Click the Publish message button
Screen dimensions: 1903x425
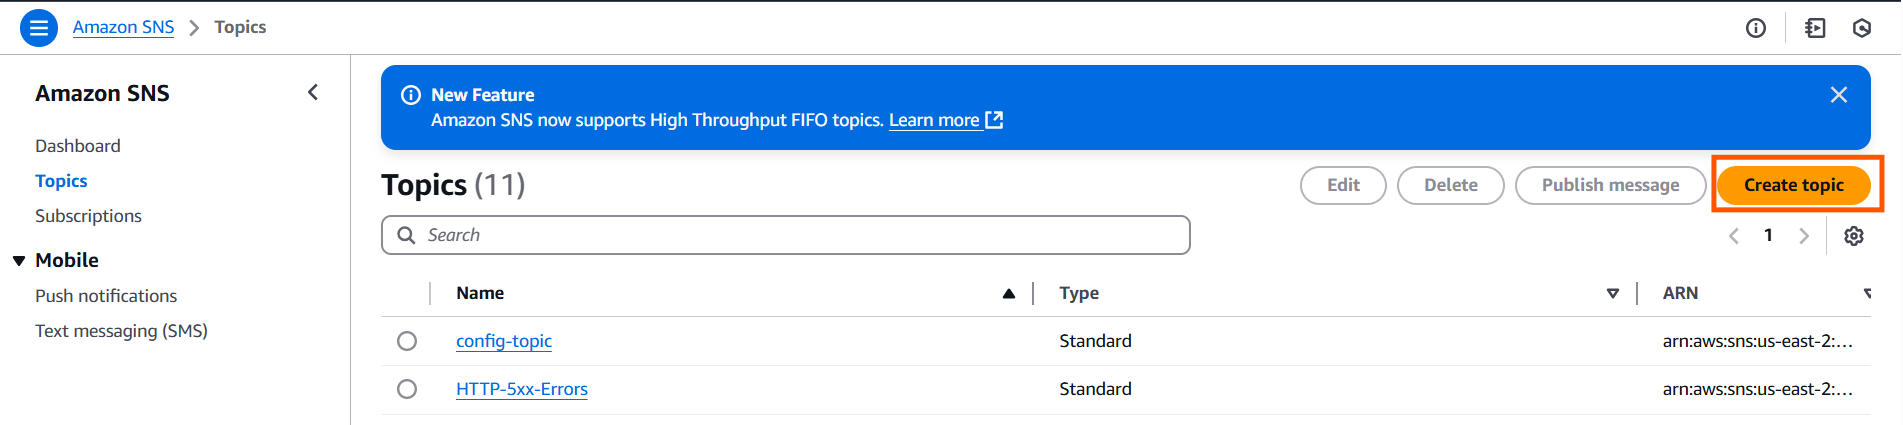[1611, 185]
